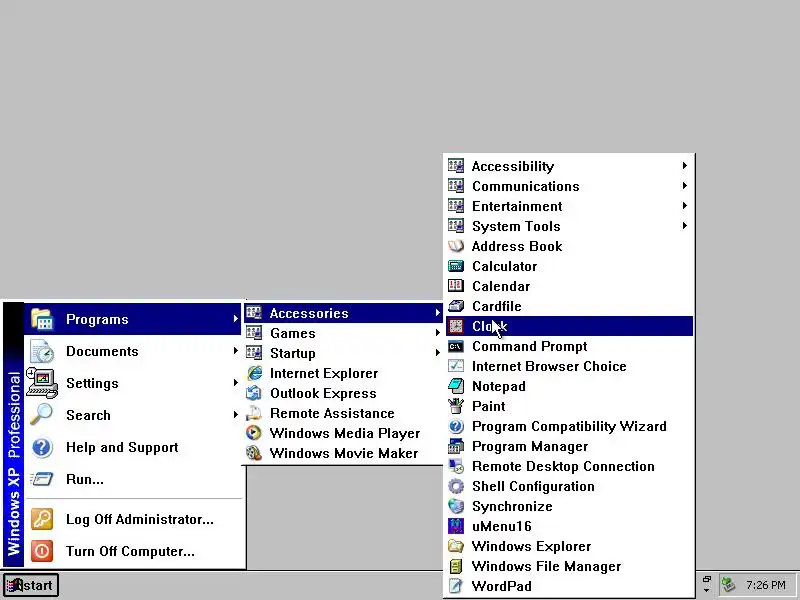Click the Outlook Express icon
The width and height of the screenshot is (800, 600).
click(254, 393)
